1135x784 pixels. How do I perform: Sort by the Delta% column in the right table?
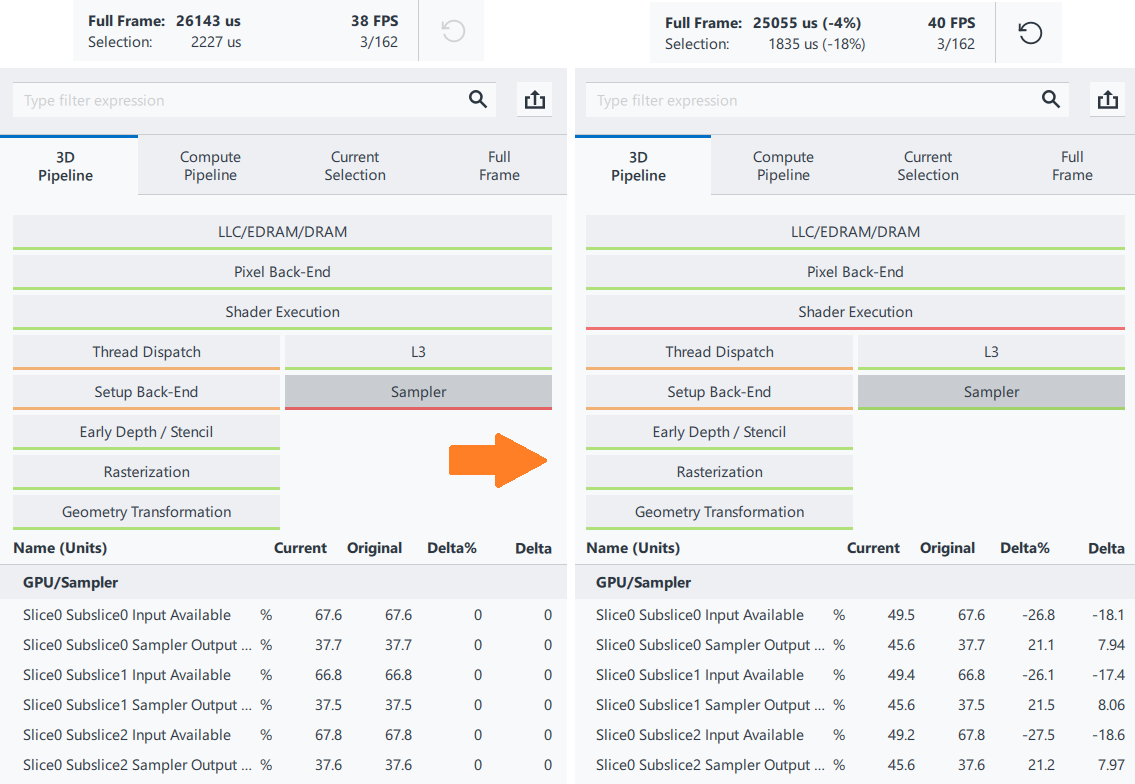click(x=1025, y=548)
